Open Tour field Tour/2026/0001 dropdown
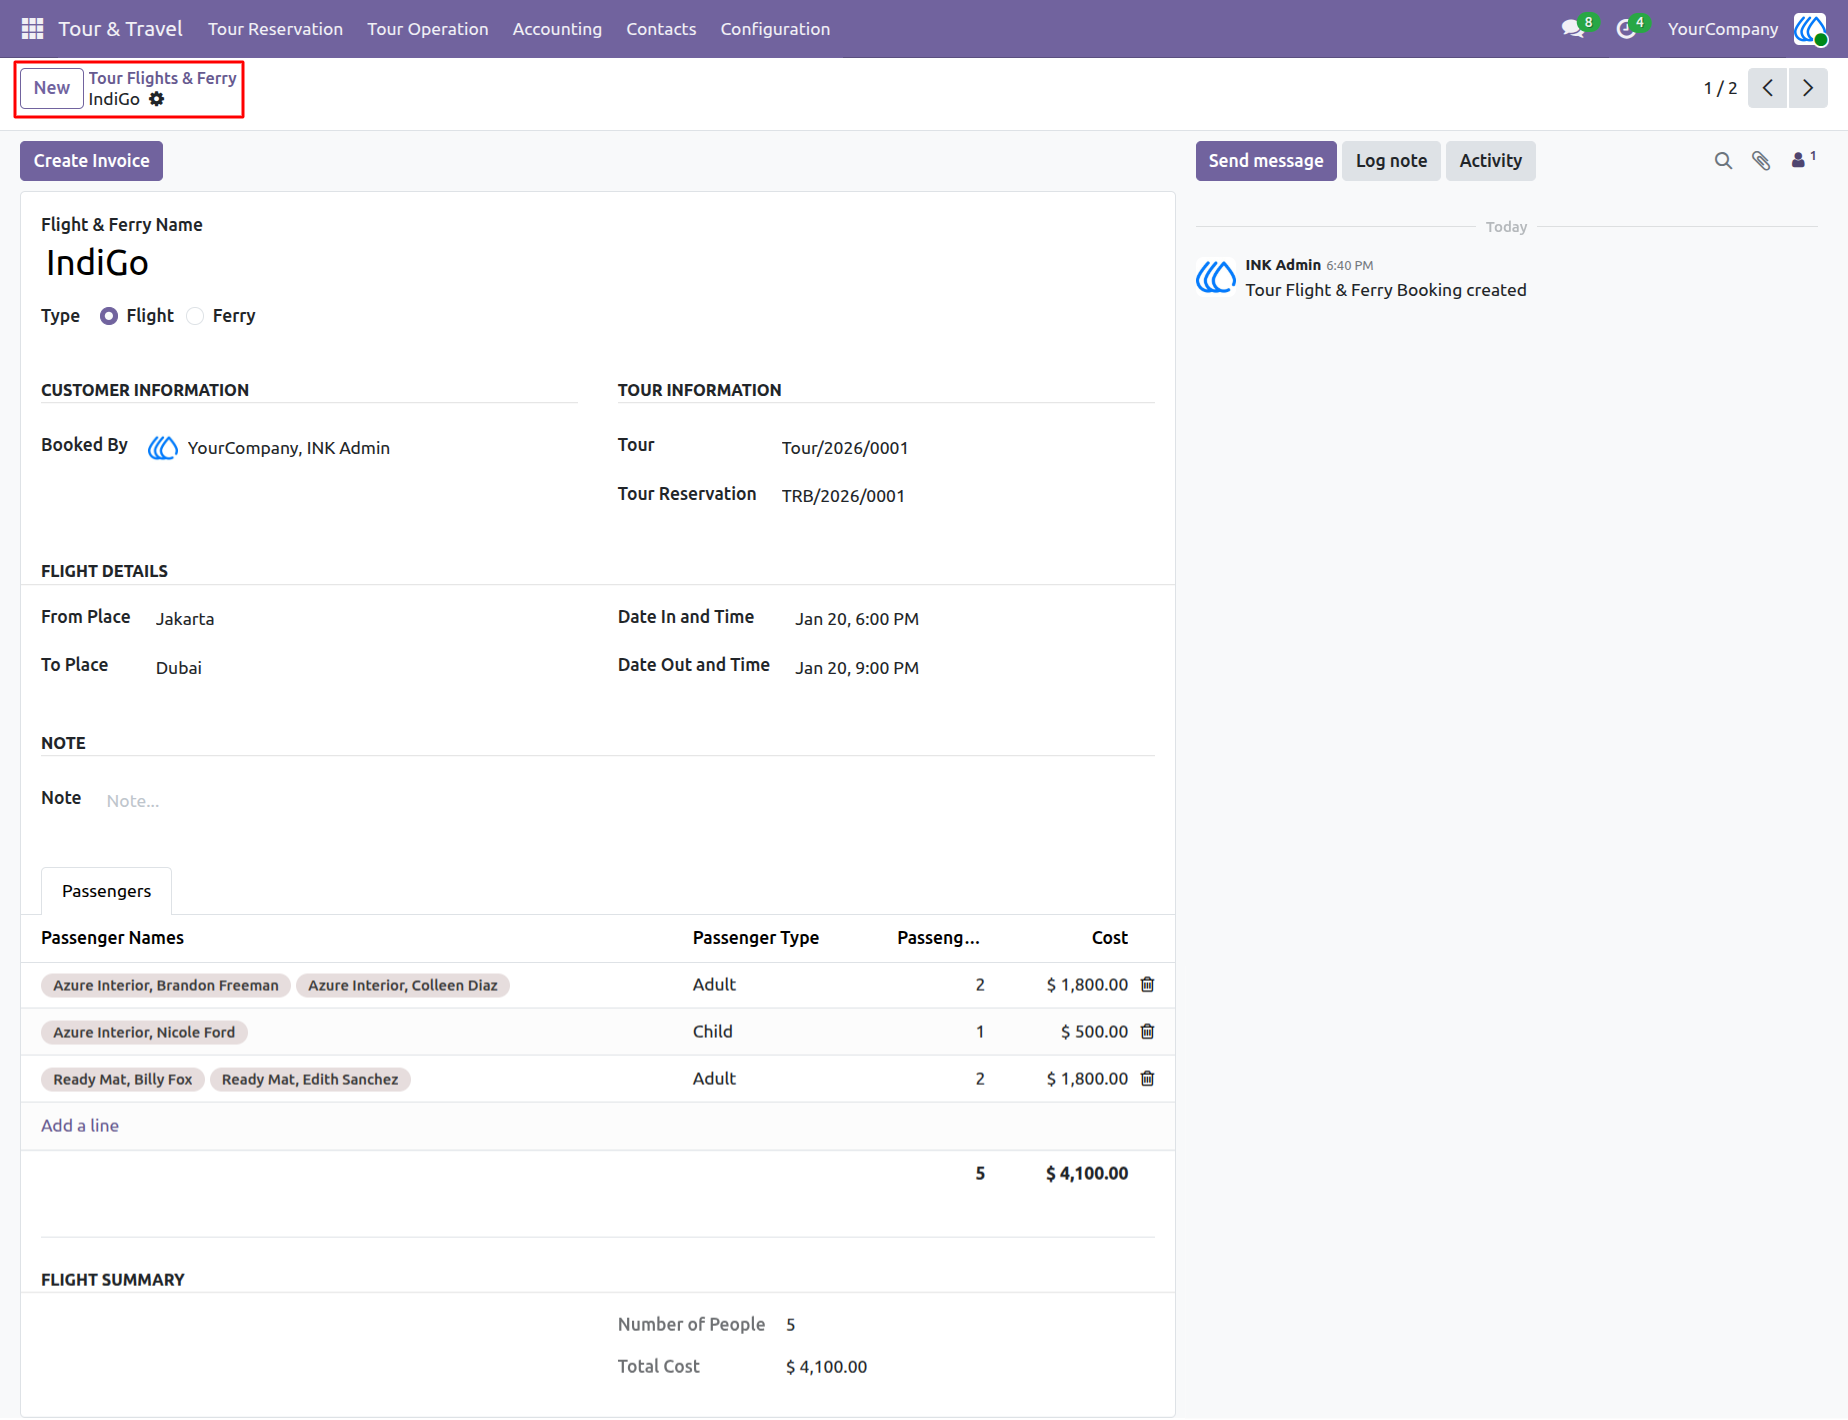The width and height of the screenshot is (1848, 1420). coord(966,448)
